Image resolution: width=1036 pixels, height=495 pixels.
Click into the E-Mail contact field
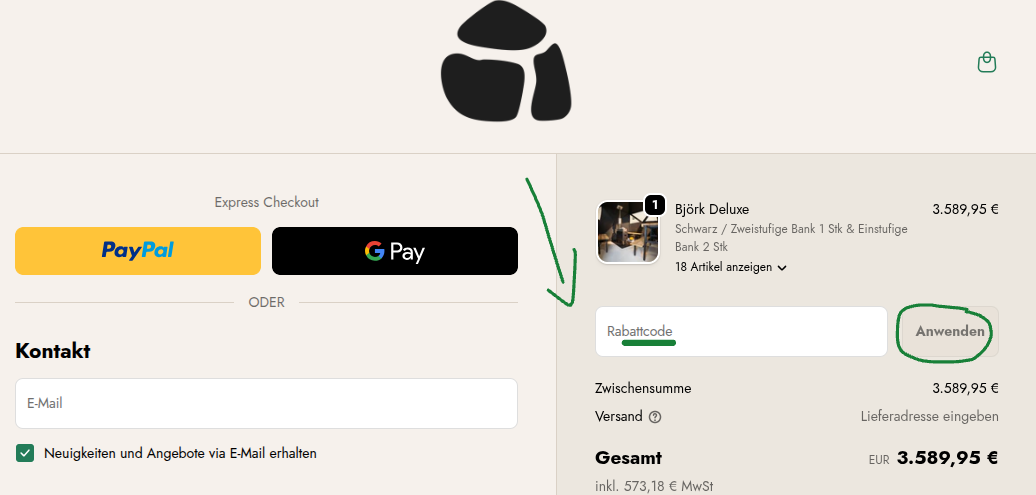click(x=266, y=403)
